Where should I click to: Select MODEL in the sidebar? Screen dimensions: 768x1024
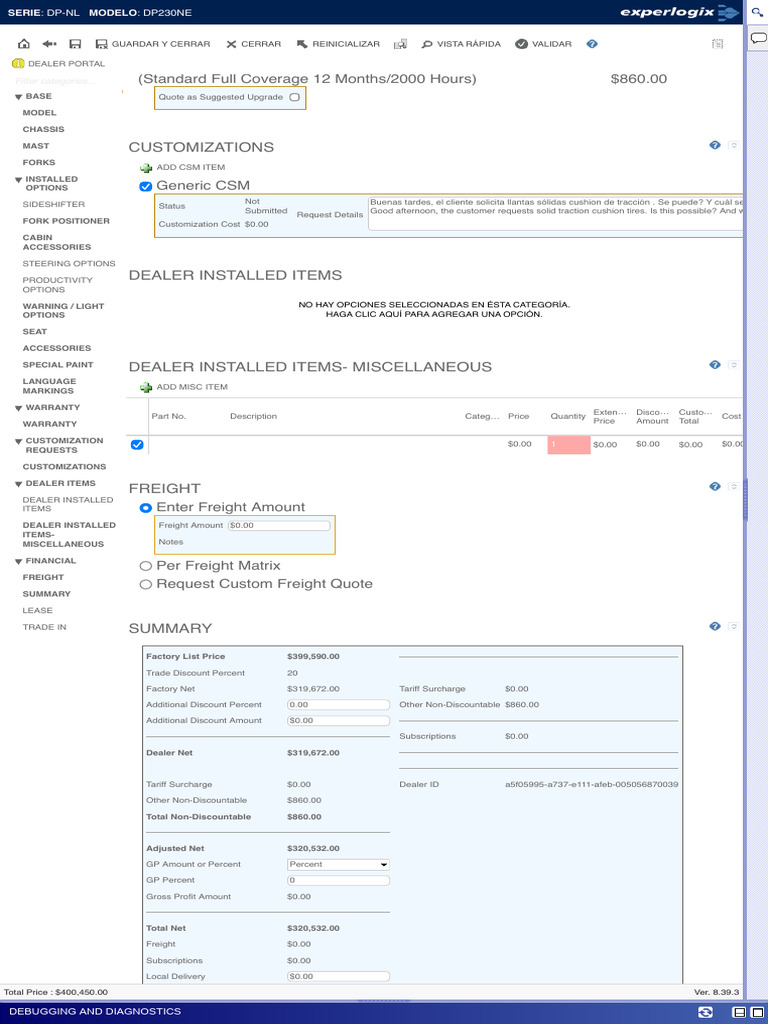point(39,112)
